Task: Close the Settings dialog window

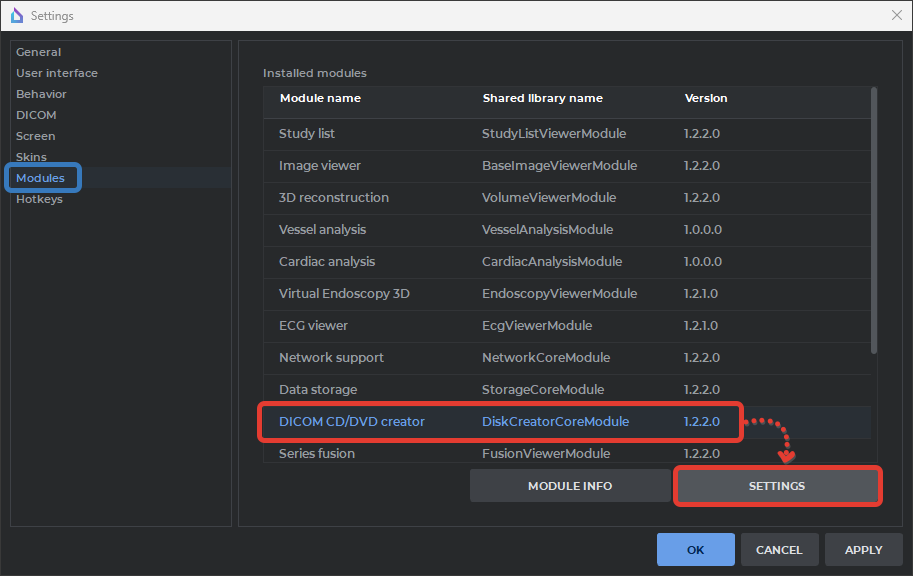Action: coord(896,15)
